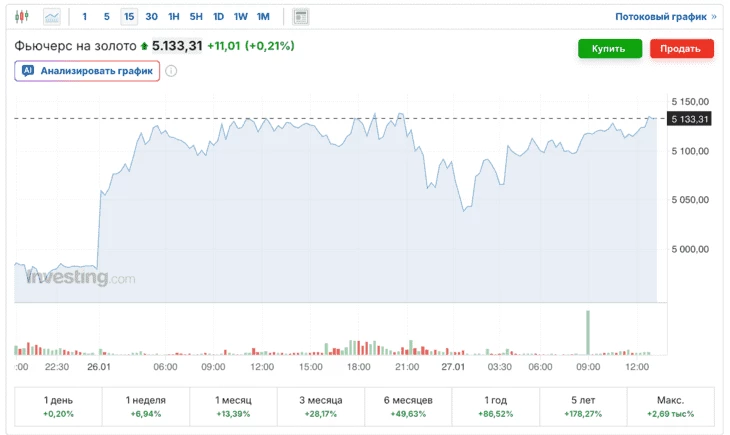Select the area chart type icon
Screen dimensions: 730x435
coord(52,17)
